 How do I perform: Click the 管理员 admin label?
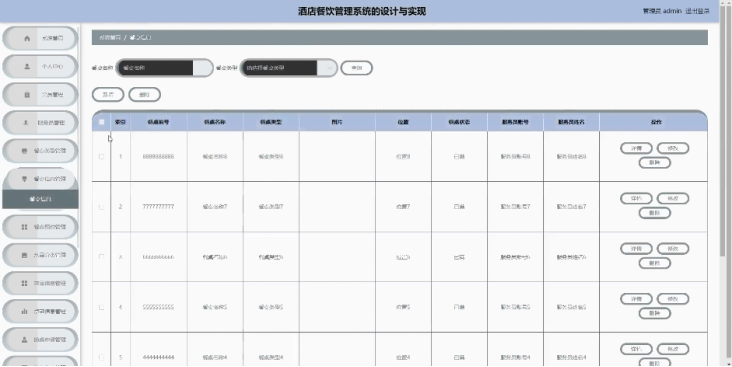662,11
